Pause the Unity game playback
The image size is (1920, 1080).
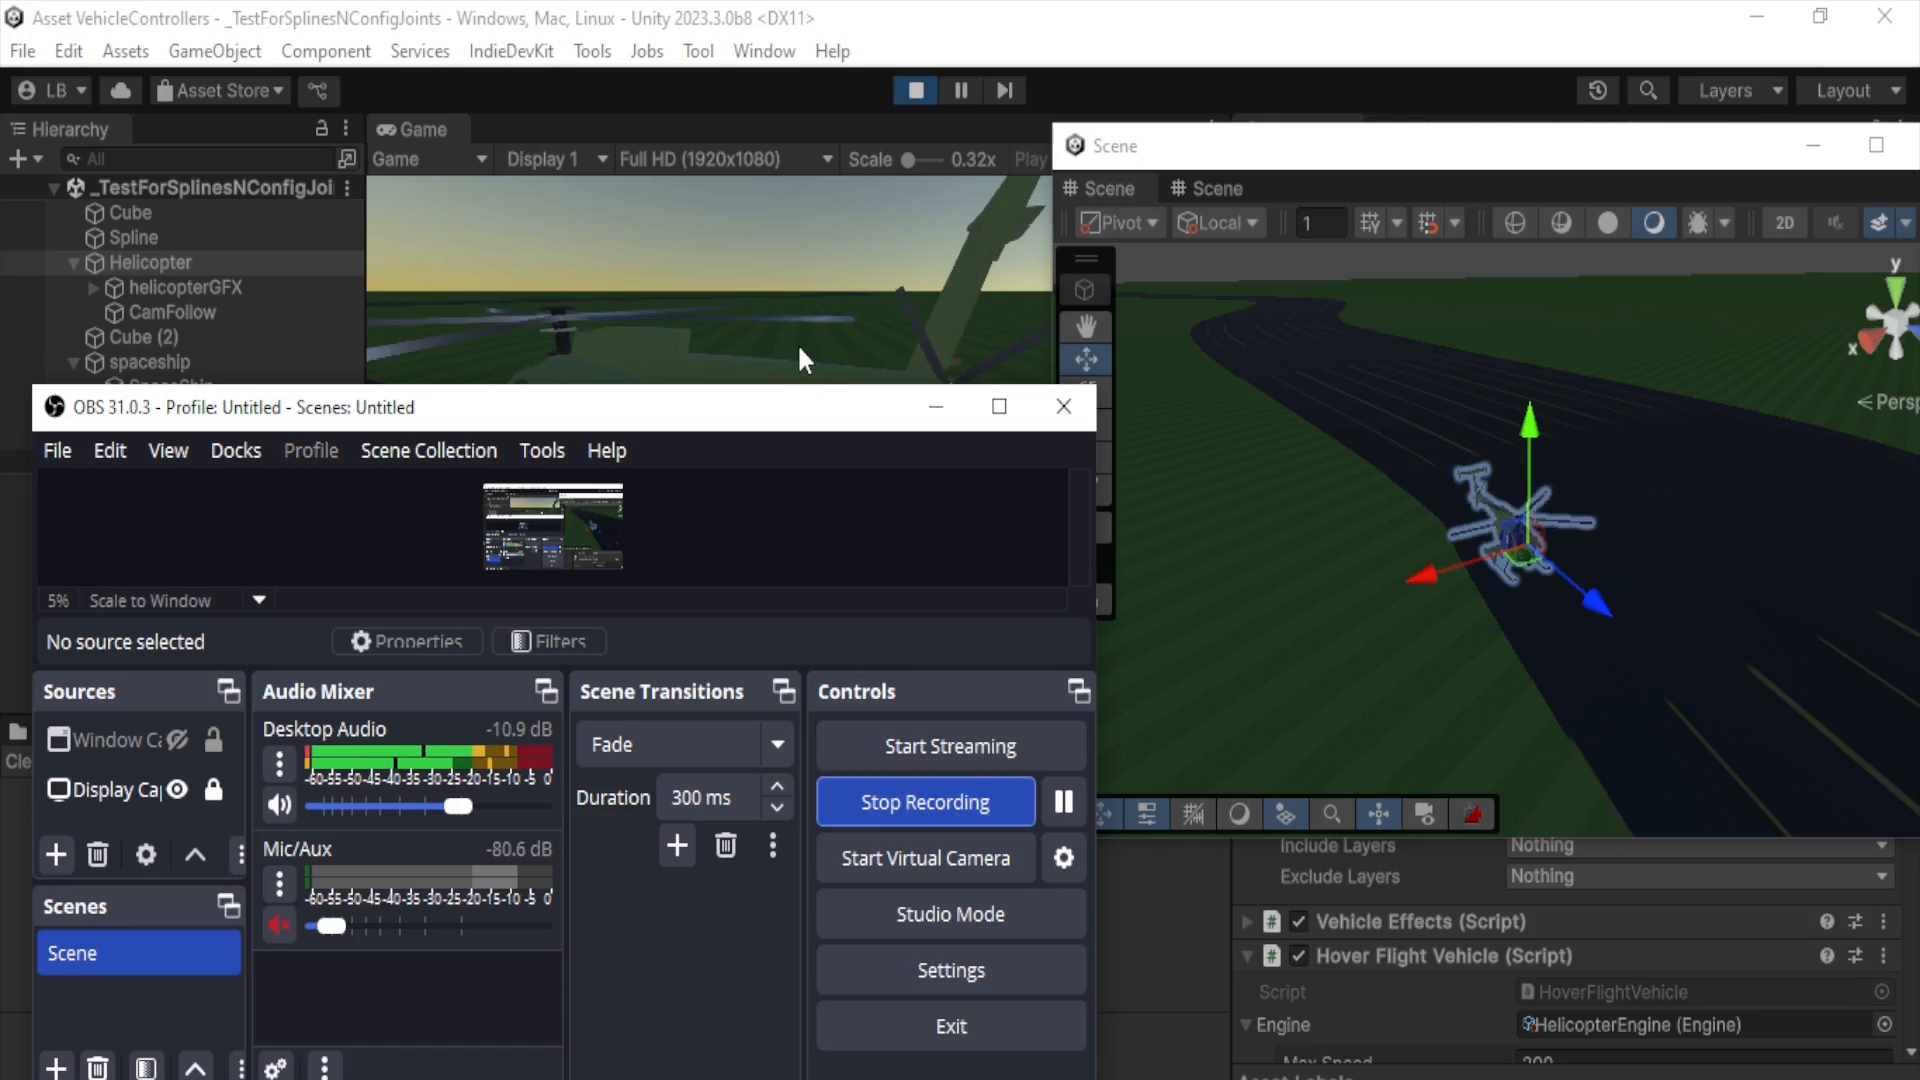click(961, 90)
